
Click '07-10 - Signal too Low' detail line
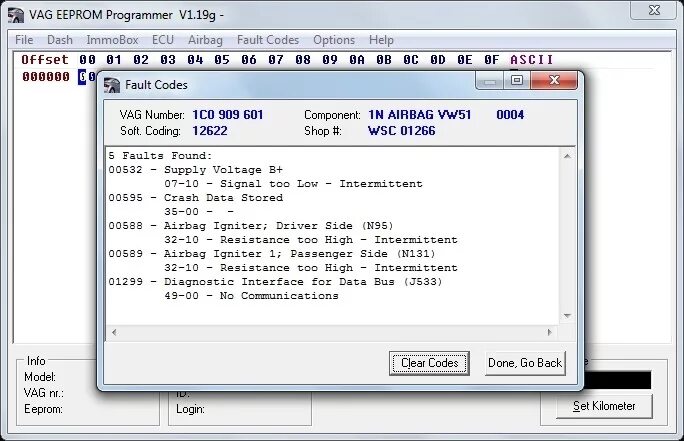pos(293,184)
